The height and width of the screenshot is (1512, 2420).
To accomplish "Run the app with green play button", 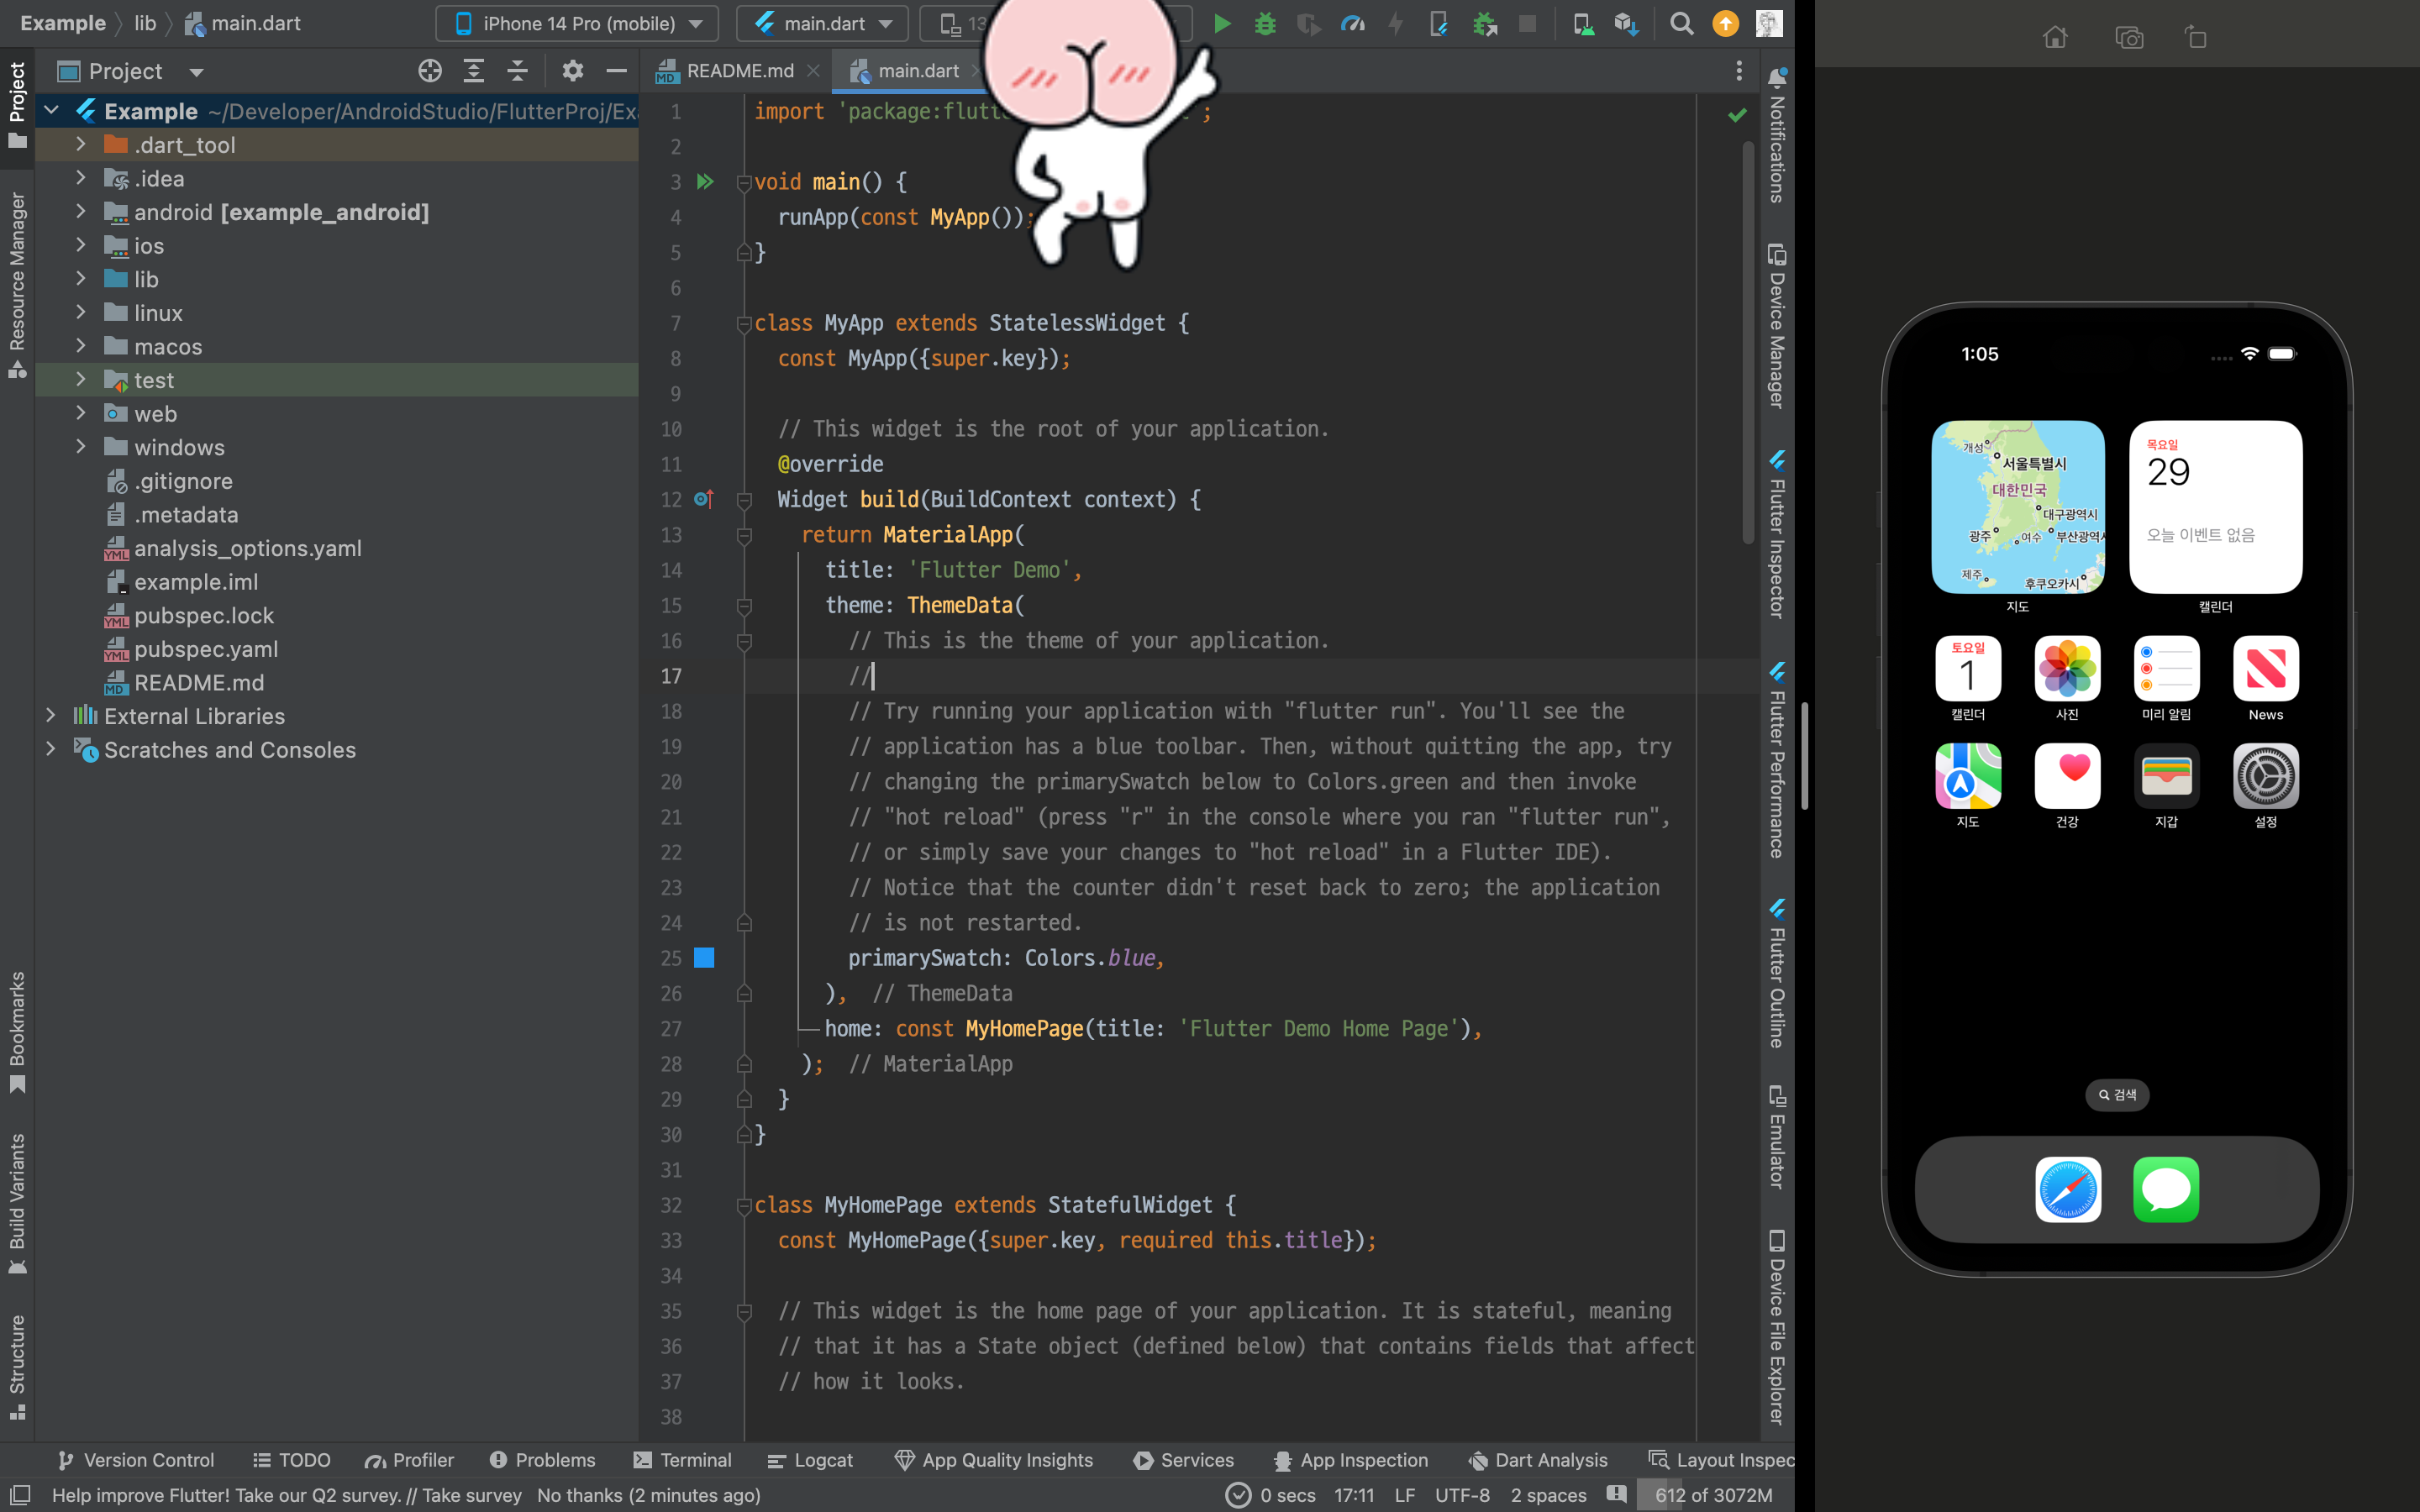I will tap(1221, 23).
